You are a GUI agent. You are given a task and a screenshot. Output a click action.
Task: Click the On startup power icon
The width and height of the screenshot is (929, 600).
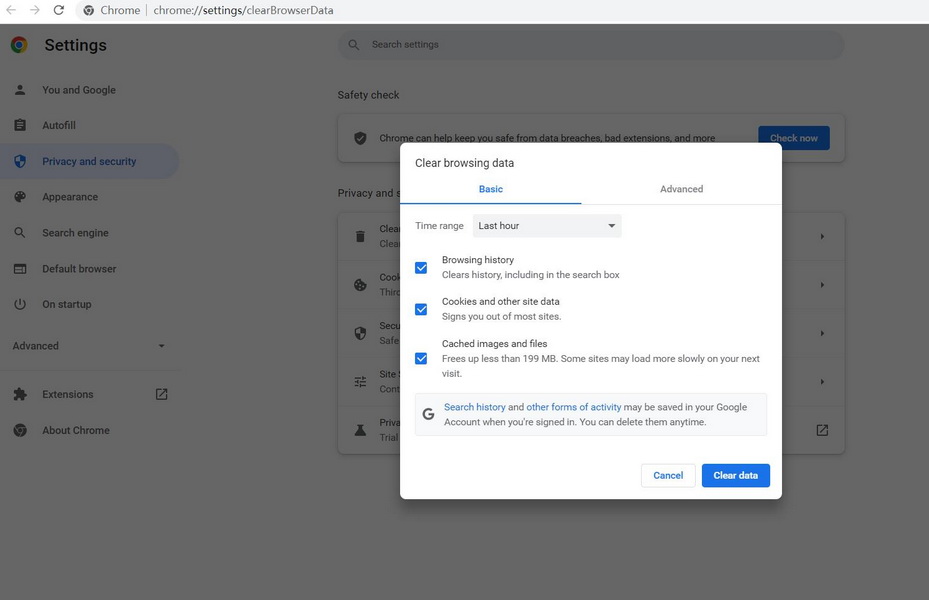pos(20,304)
